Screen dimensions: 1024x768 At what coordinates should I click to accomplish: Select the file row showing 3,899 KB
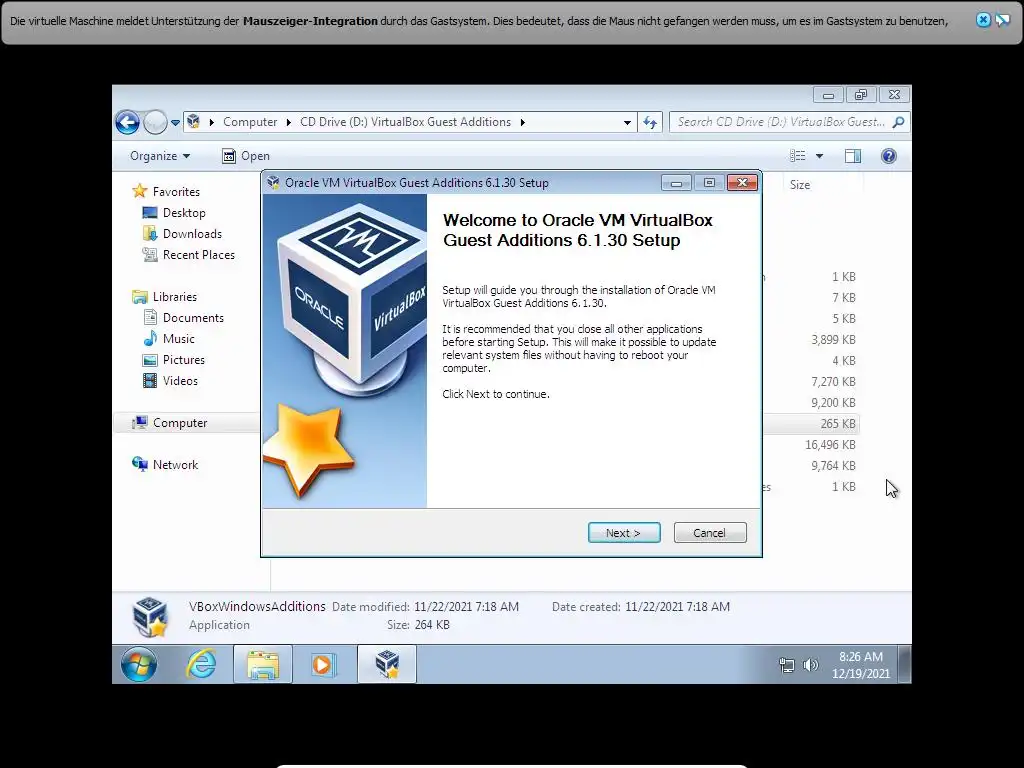(811, 340)
